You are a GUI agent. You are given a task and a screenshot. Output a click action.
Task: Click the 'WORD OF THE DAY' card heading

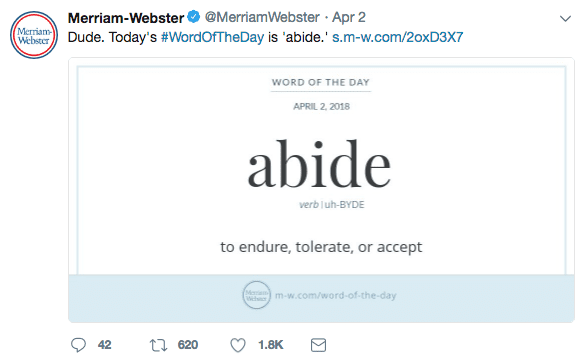point(321,82)
